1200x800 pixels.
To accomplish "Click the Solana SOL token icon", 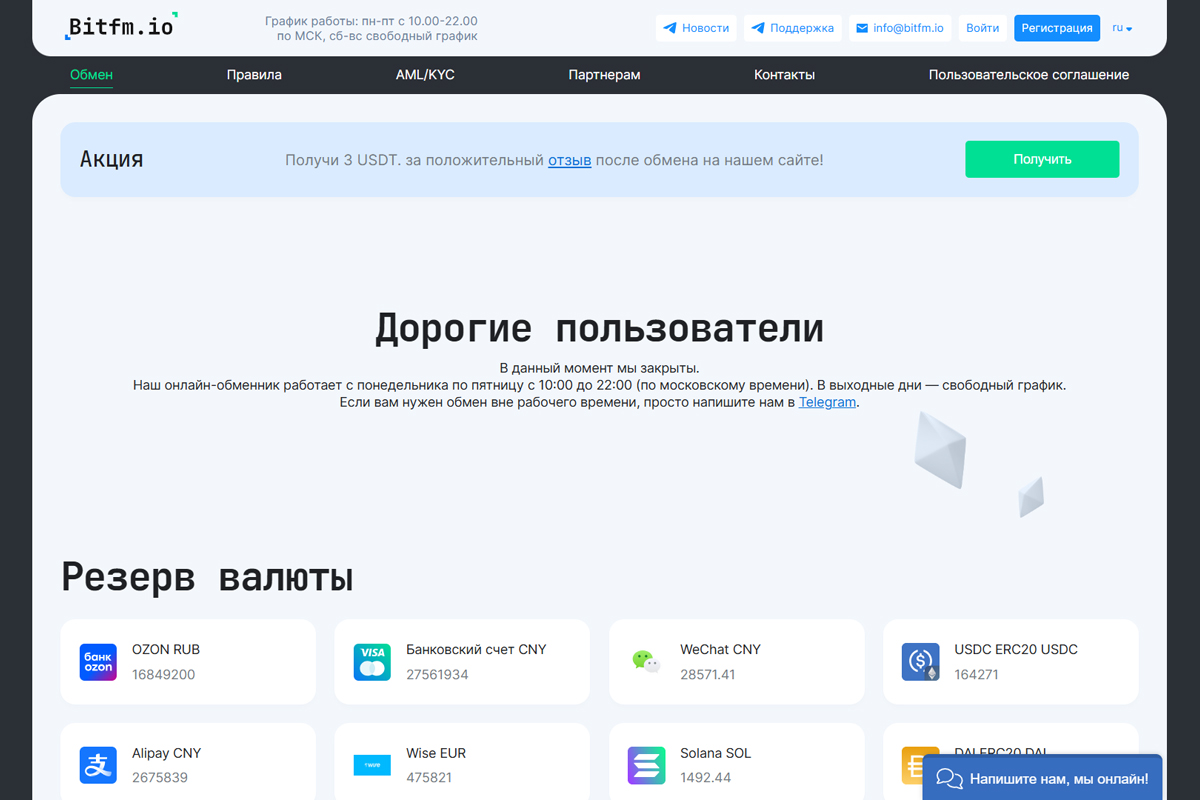I will [646, 765].
